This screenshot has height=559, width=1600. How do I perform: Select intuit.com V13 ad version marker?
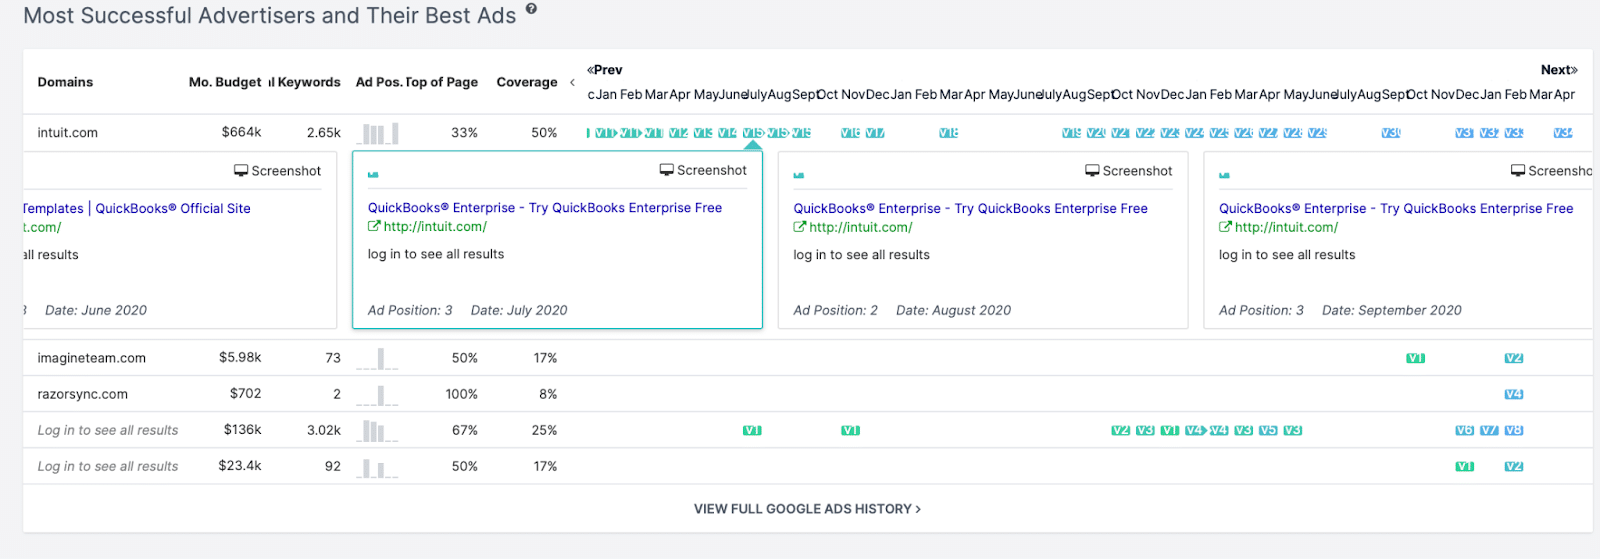[703, 133]
